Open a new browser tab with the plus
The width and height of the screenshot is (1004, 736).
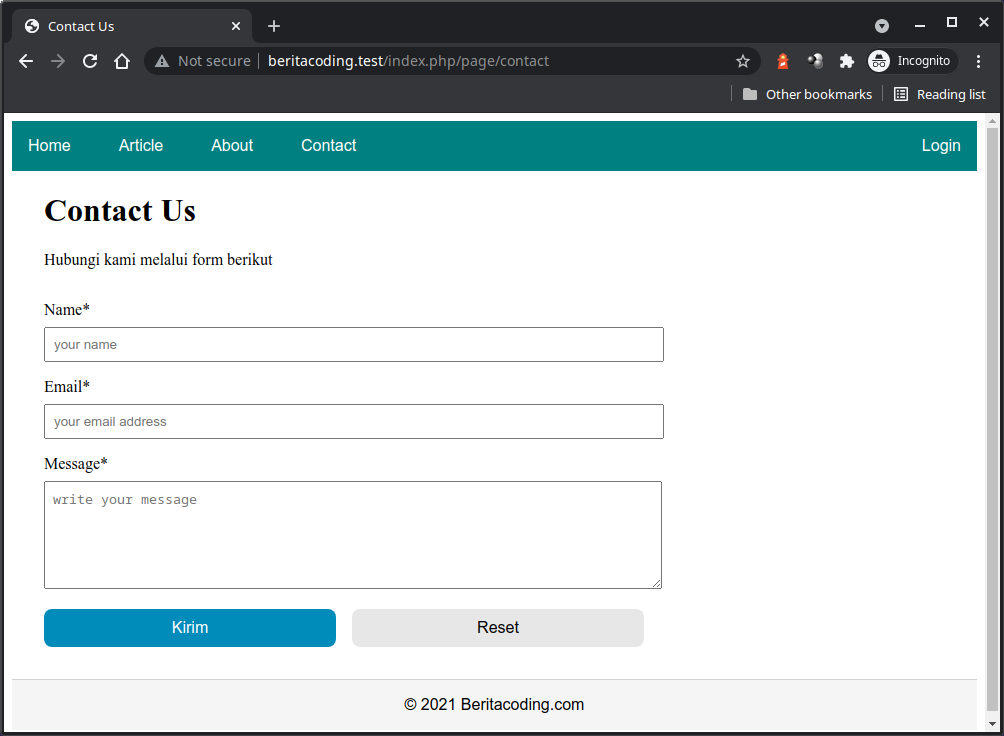(273, 26)
